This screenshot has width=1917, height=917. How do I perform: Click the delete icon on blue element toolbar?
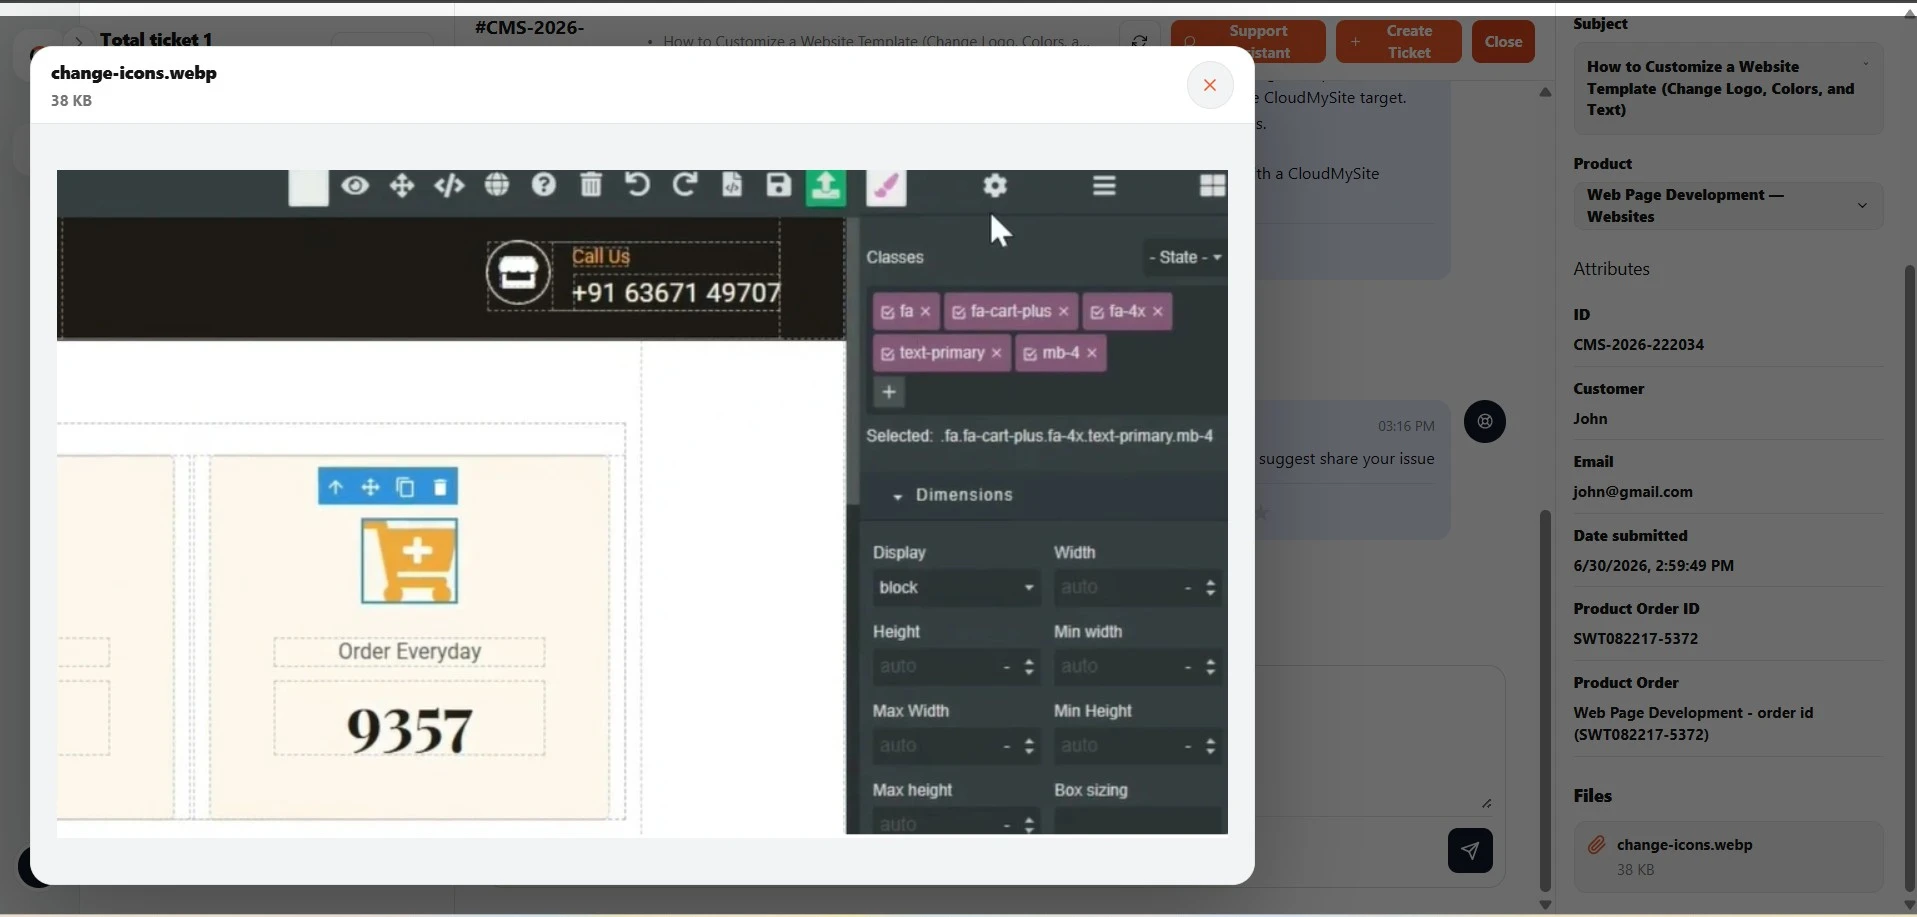pos(440,488)
